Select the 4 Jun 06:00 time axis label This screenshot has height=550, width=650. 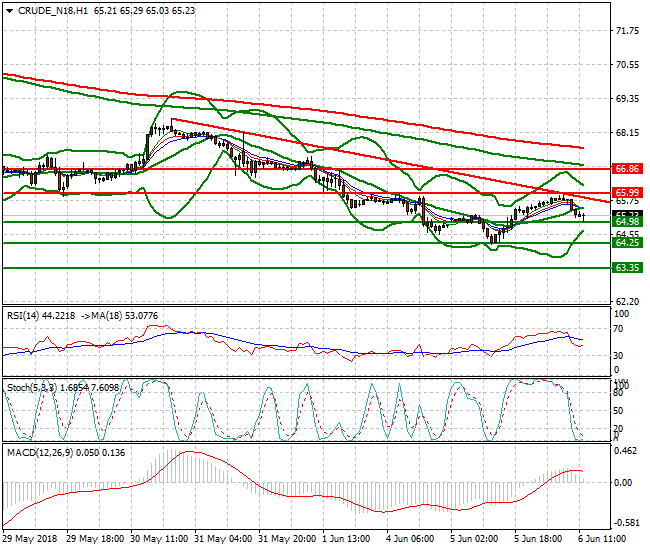coord(410,539)
